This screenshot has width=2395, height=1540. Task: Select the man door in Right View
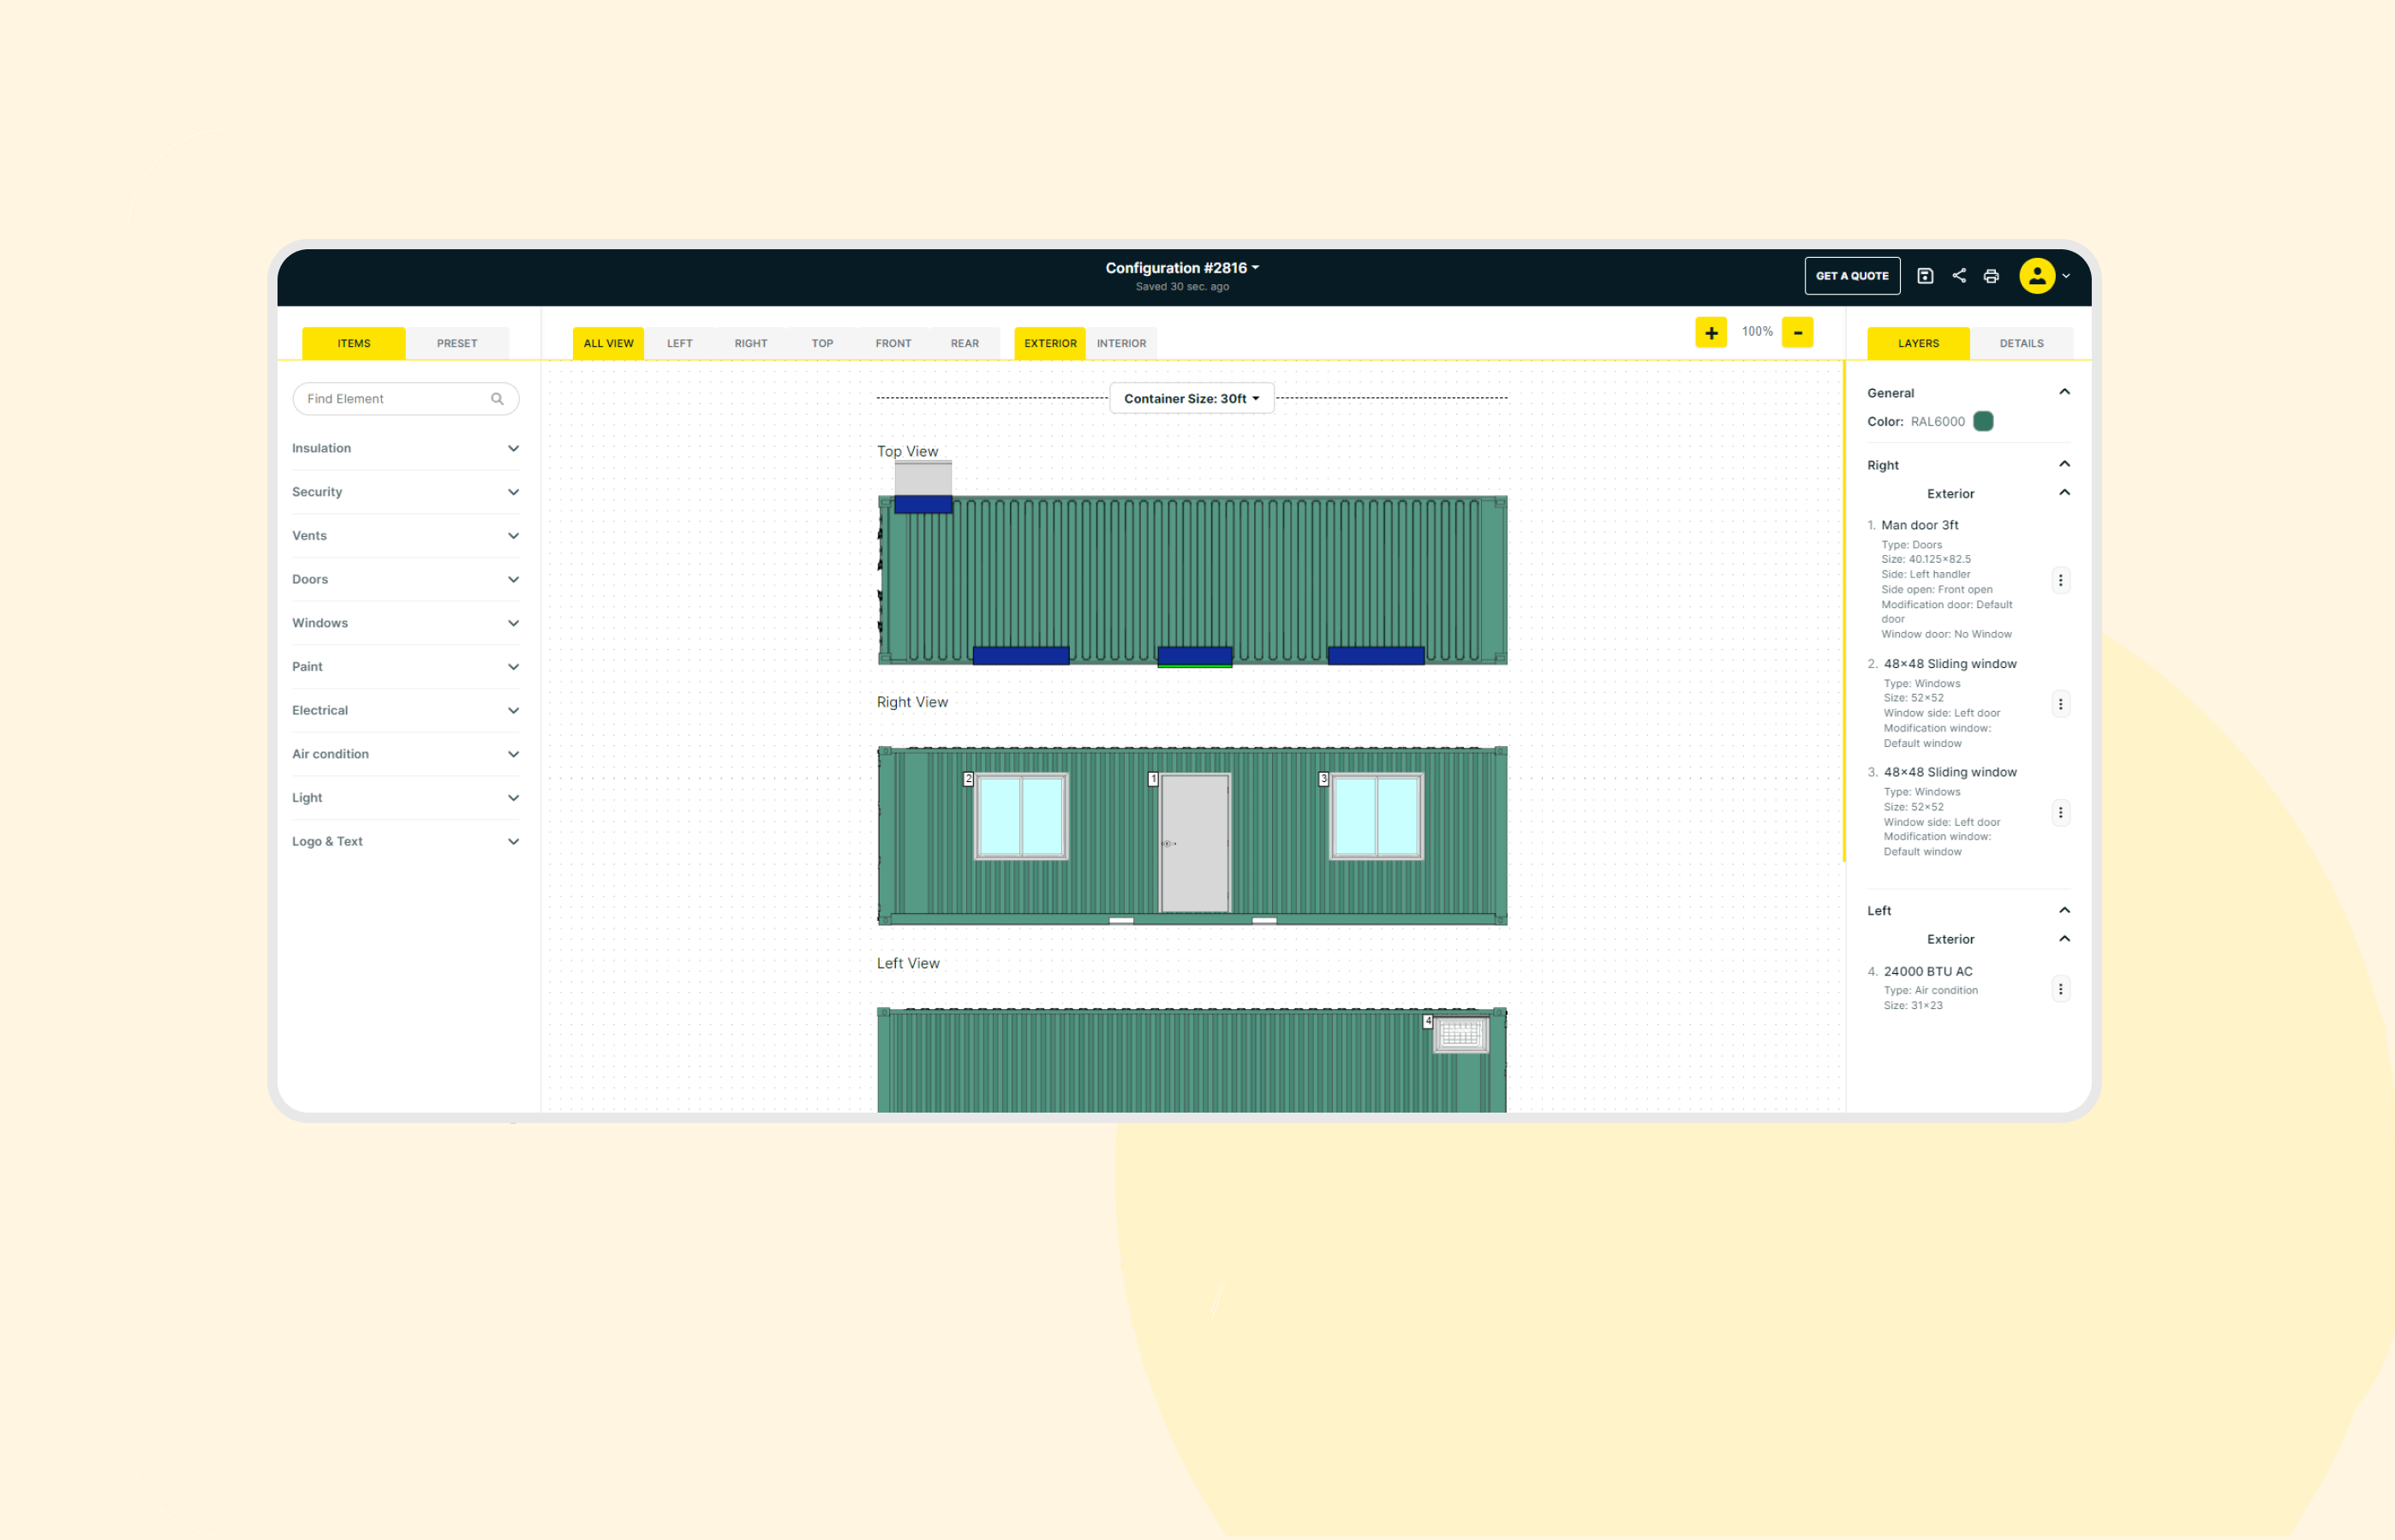1195,843
